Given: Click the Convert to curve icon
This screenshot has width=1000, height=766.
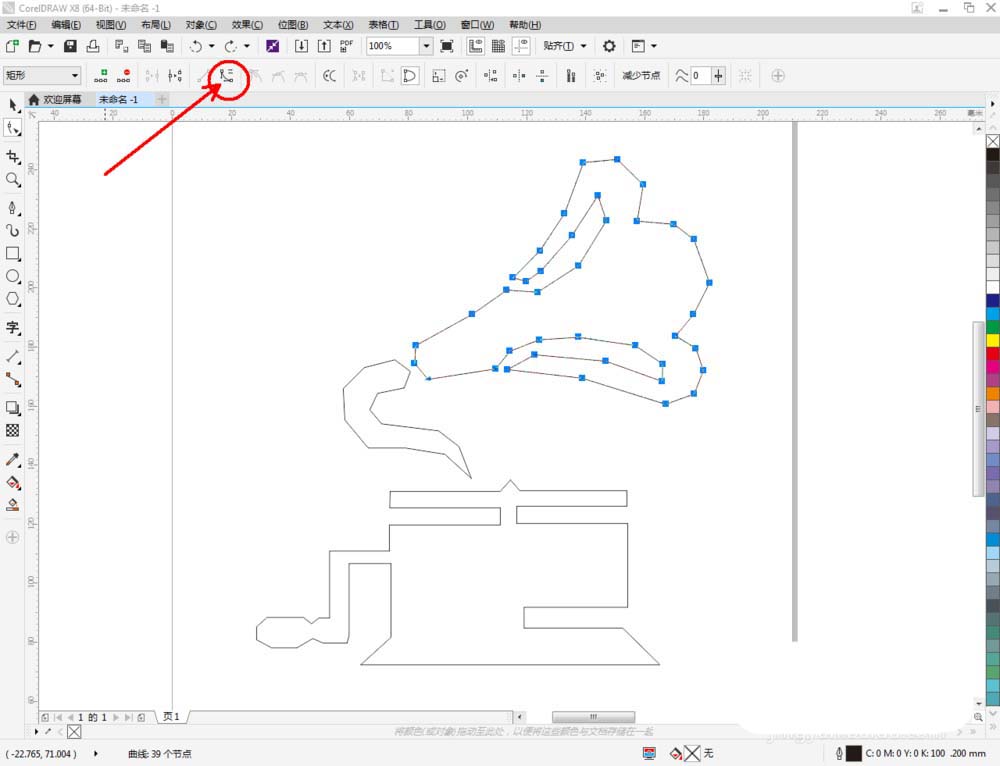Looking at the screenshot, I should (226, 76).
